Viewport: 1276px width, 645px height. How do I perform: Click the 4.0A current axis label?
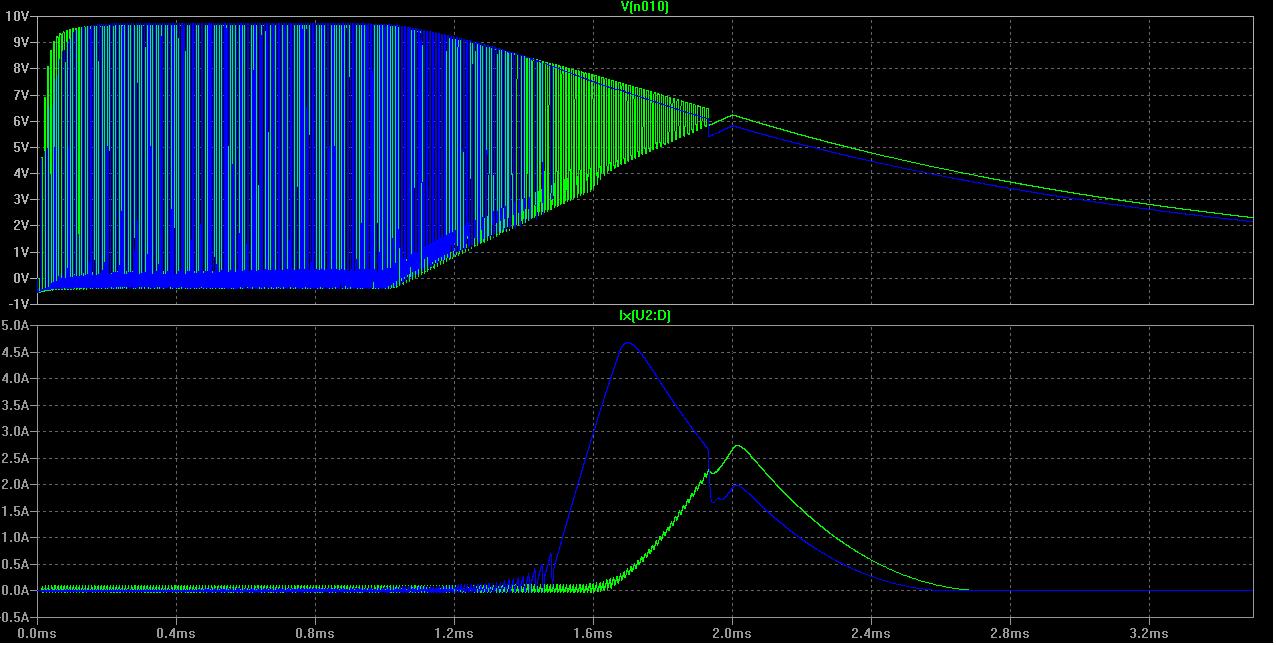tap(17, 379)
